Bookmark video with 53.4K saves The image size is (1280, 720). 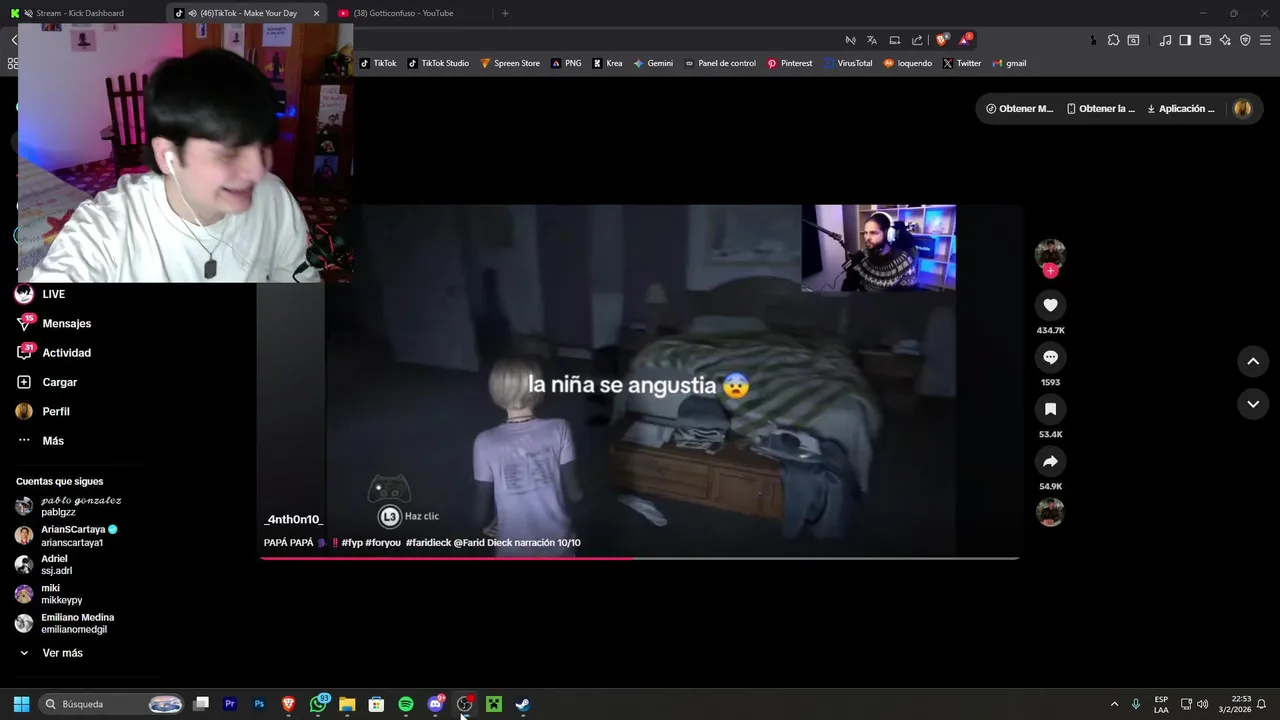click(1050, 409)
